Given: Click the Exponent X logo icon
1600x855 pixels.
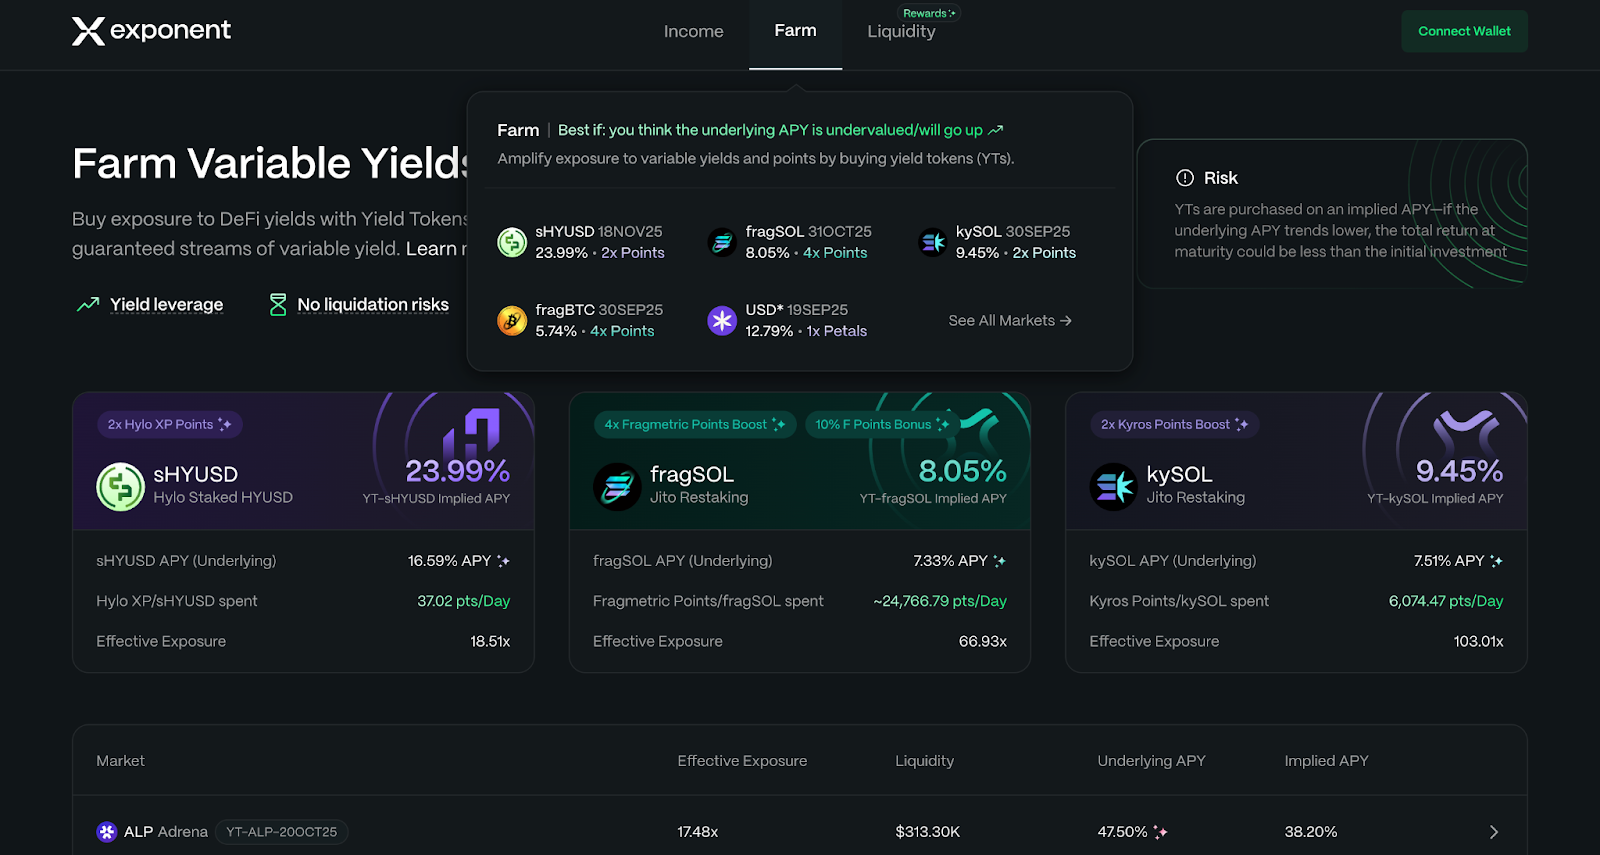Looking at the screenshot, I should [x=88, y=31].
